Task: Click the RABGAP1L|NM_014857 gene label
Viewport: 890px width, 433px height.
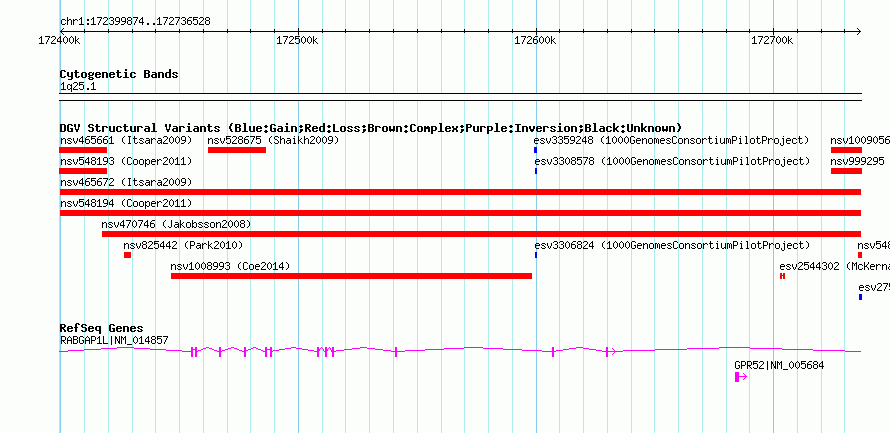Action: coord(114,340)
